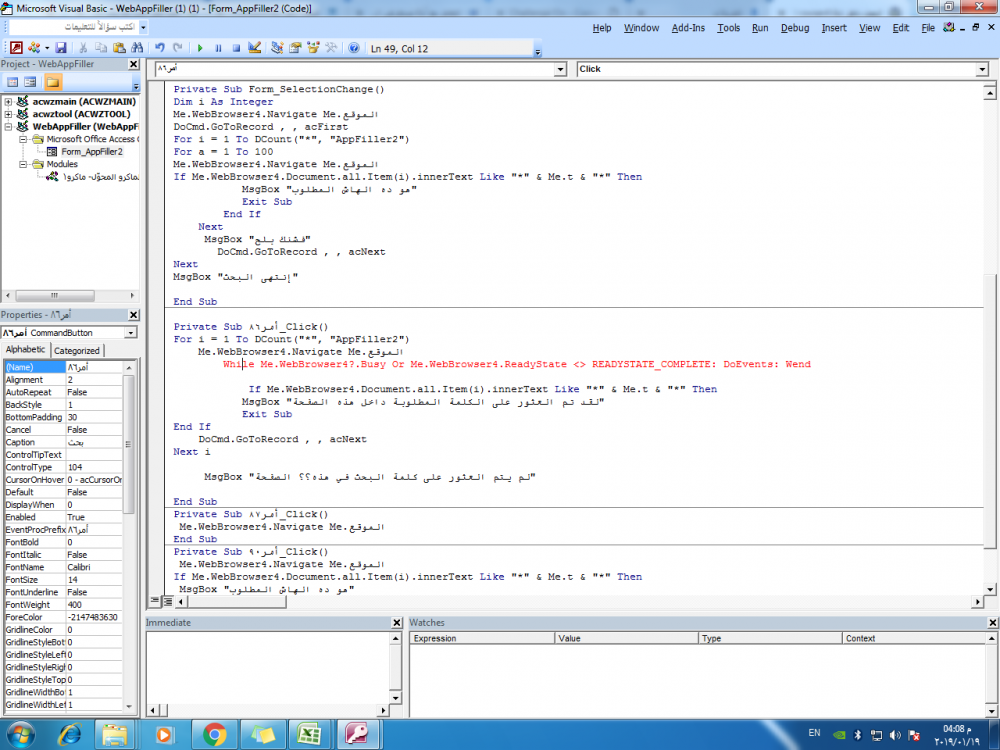Open Google Chrome from taskbar

click(215, 735)
